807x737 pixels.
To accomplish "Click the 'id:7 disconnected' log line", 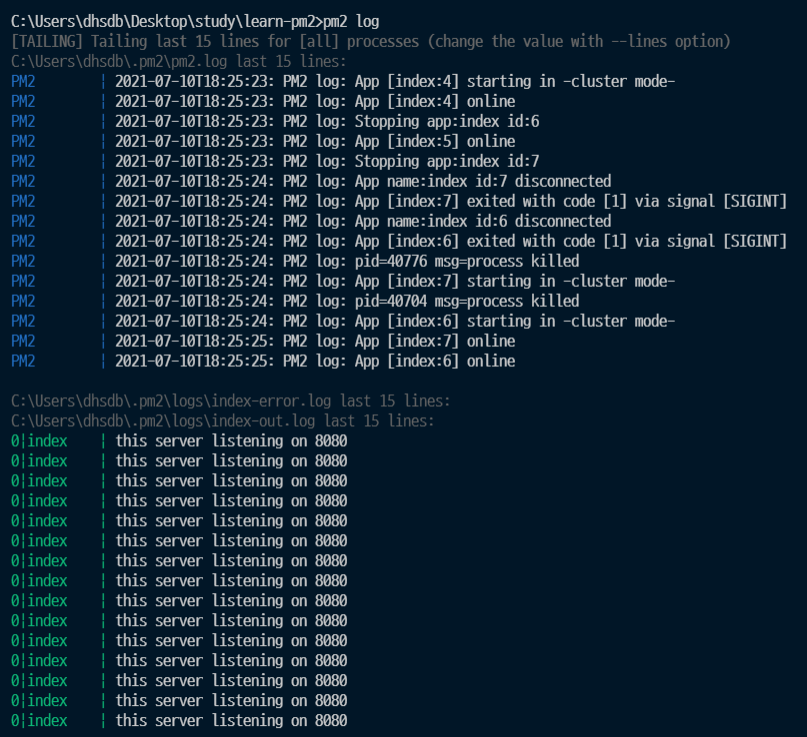I will pos(311,182).
